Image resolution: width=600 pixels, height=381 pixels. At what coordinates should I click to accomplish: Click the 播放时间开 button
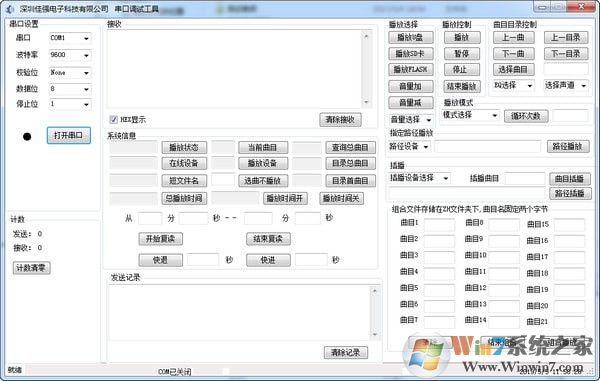click(285, 198)
